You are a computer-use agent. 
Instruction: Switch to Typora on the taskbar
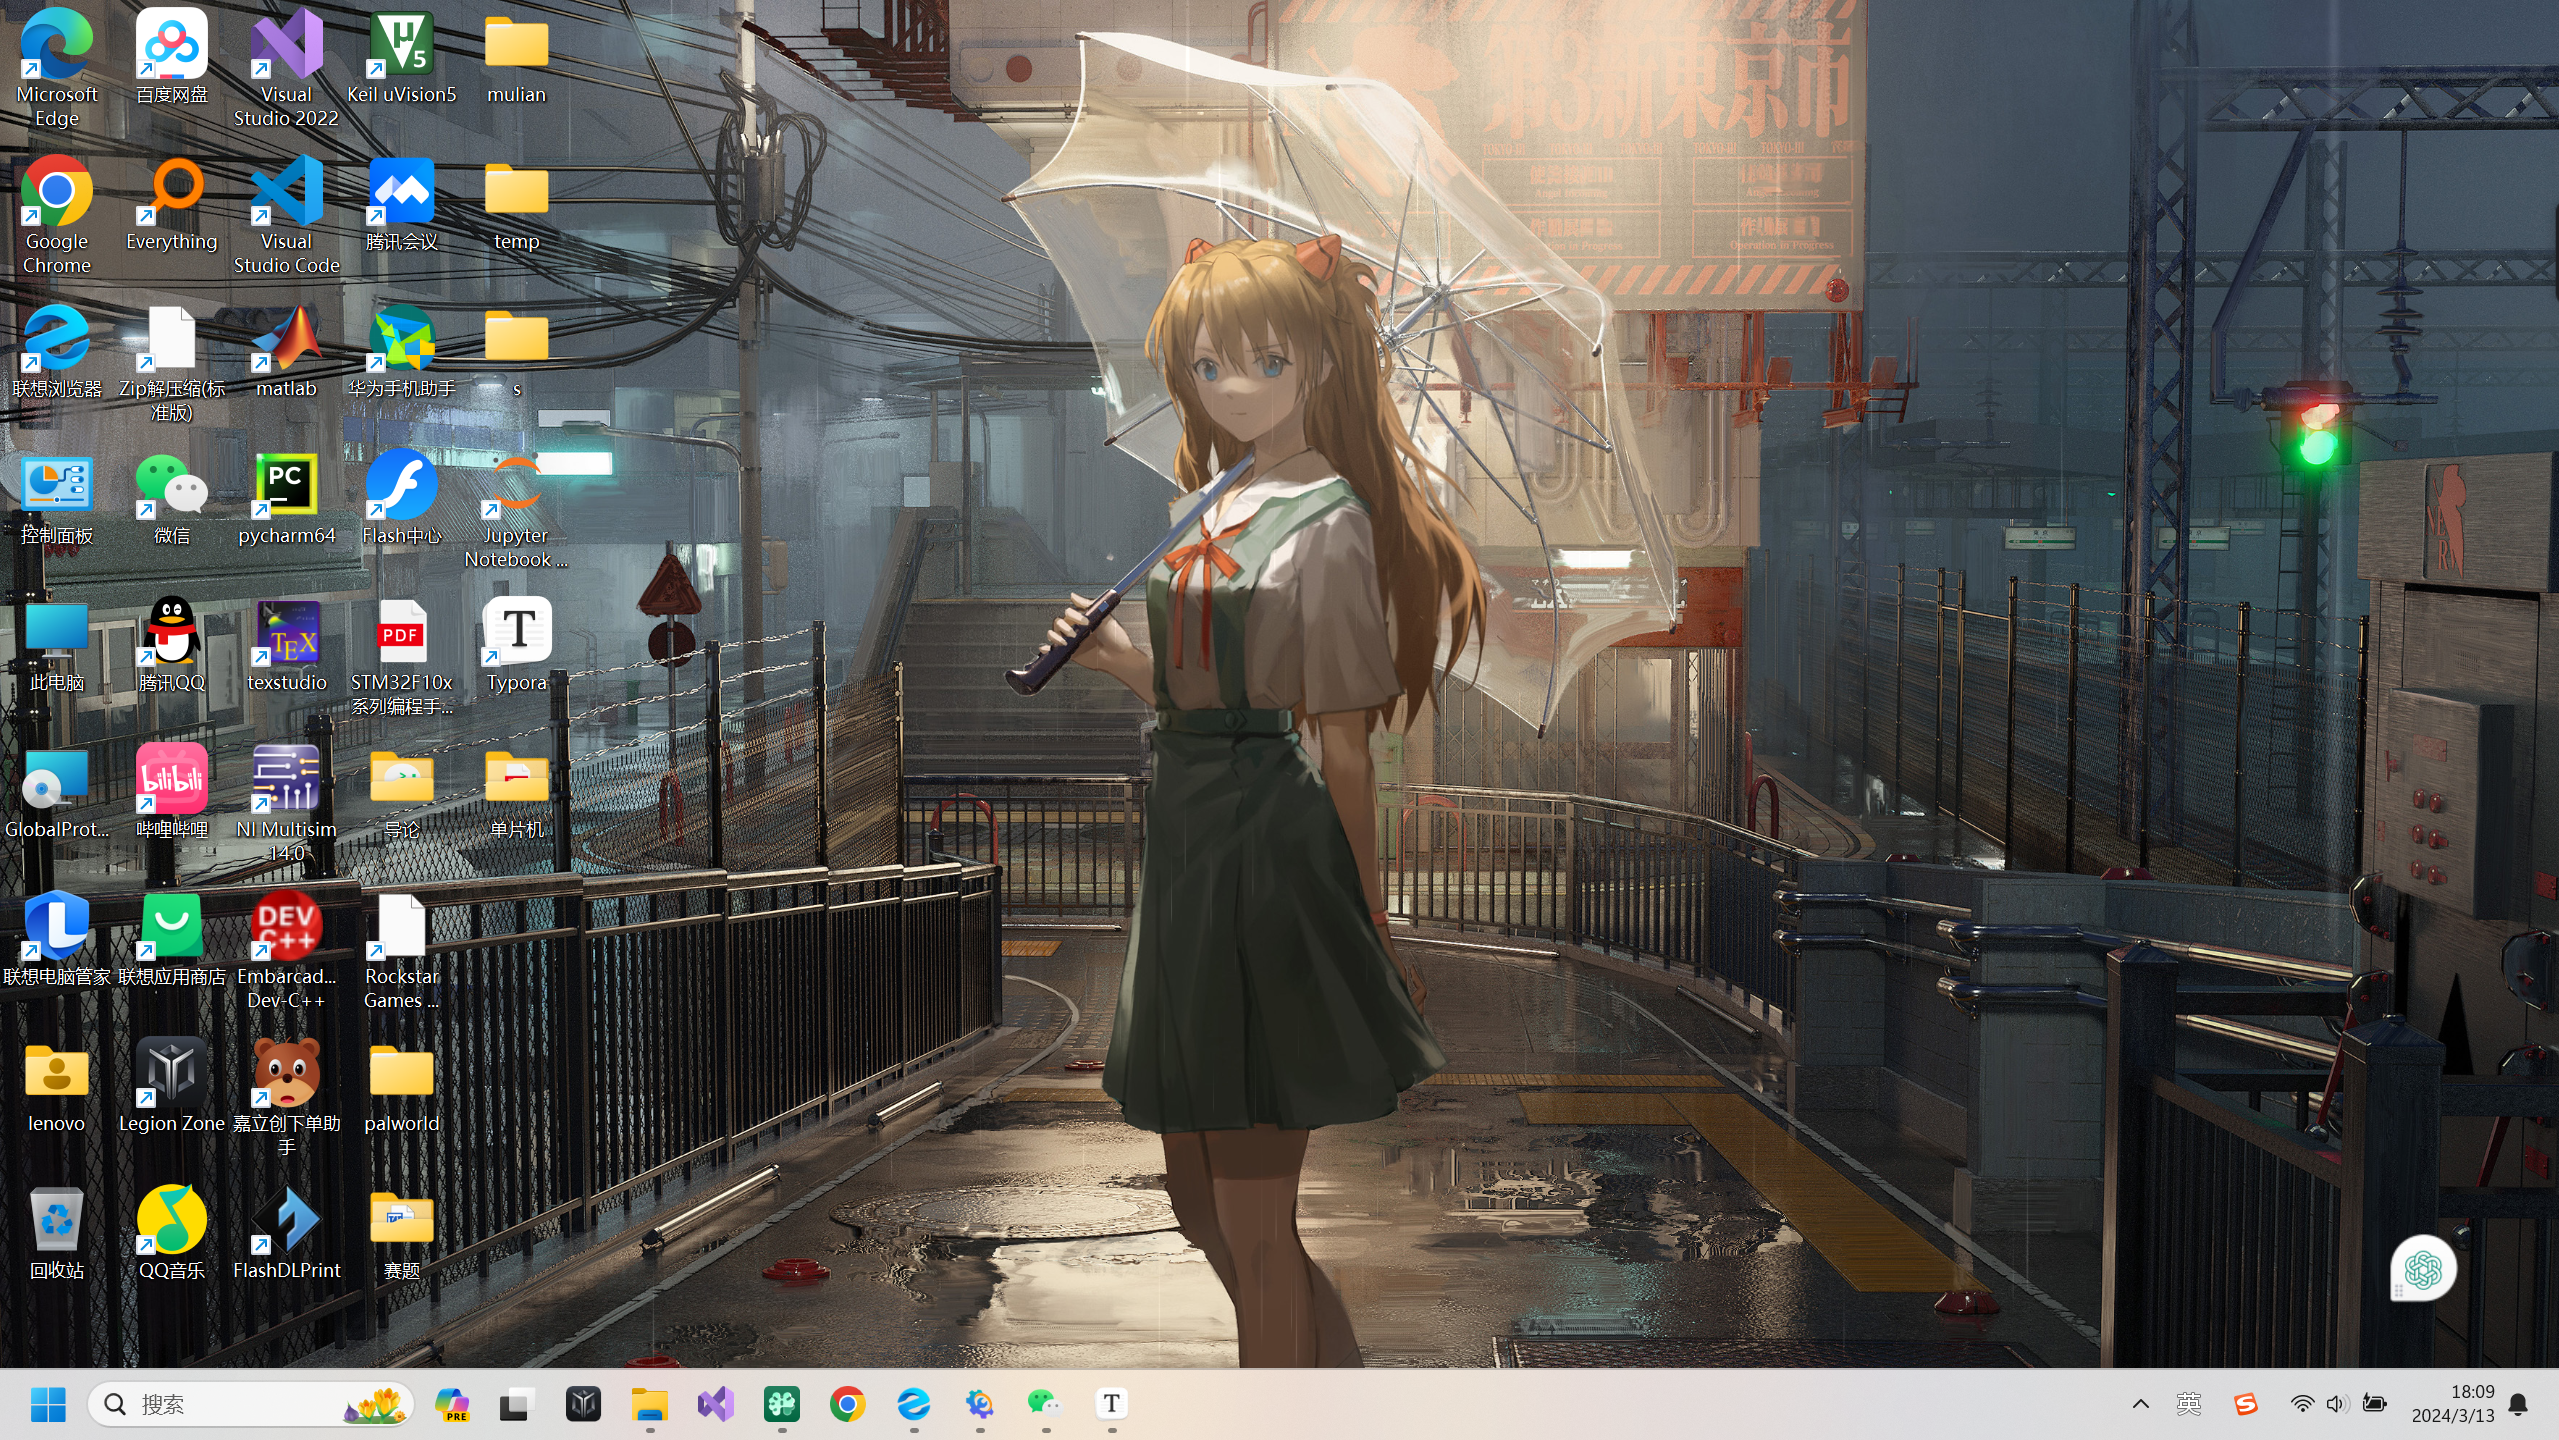(1111, 1404)
